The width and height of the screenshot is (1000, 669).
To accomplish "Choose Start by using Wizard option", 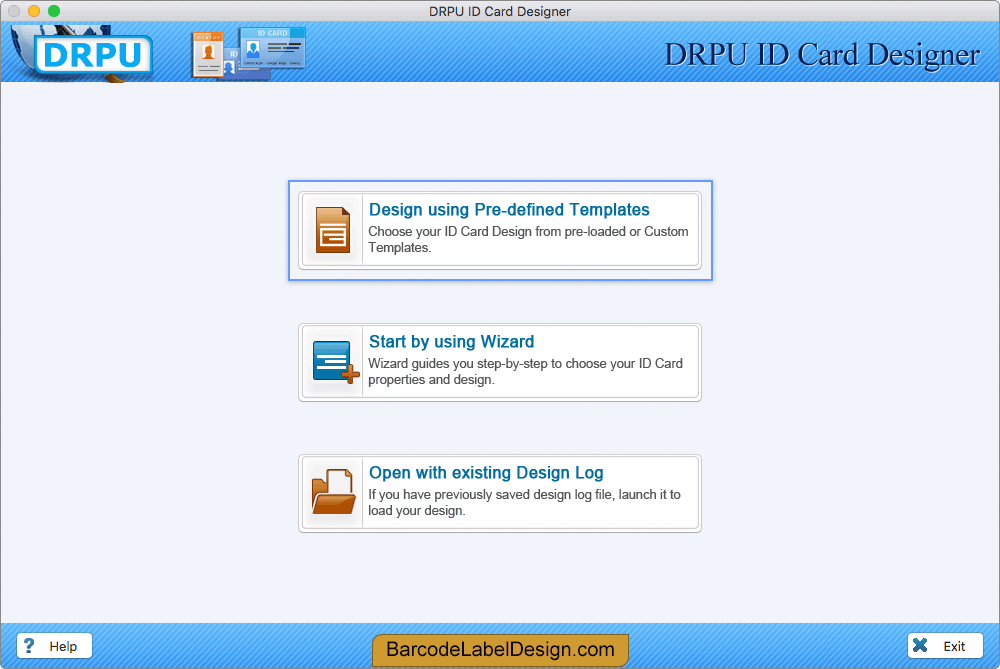I will [x=500, y=362].
